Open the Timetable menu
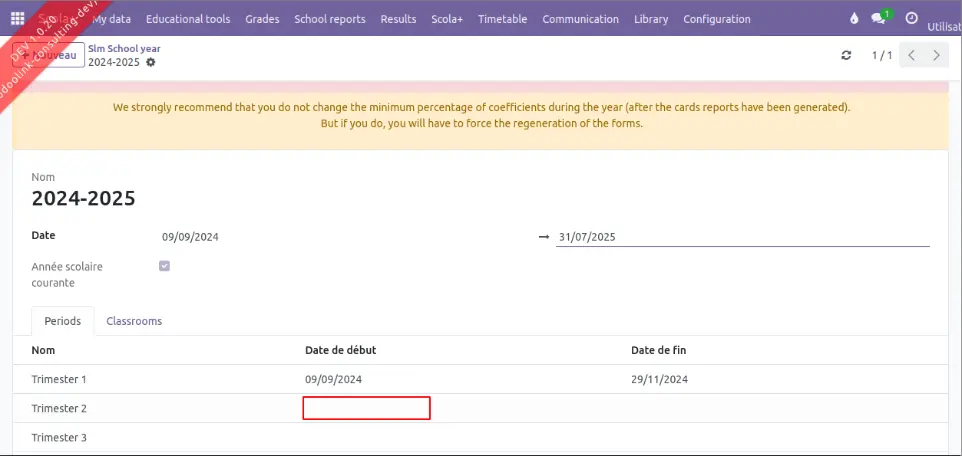962x456 pixels. (x=503, y=19)
